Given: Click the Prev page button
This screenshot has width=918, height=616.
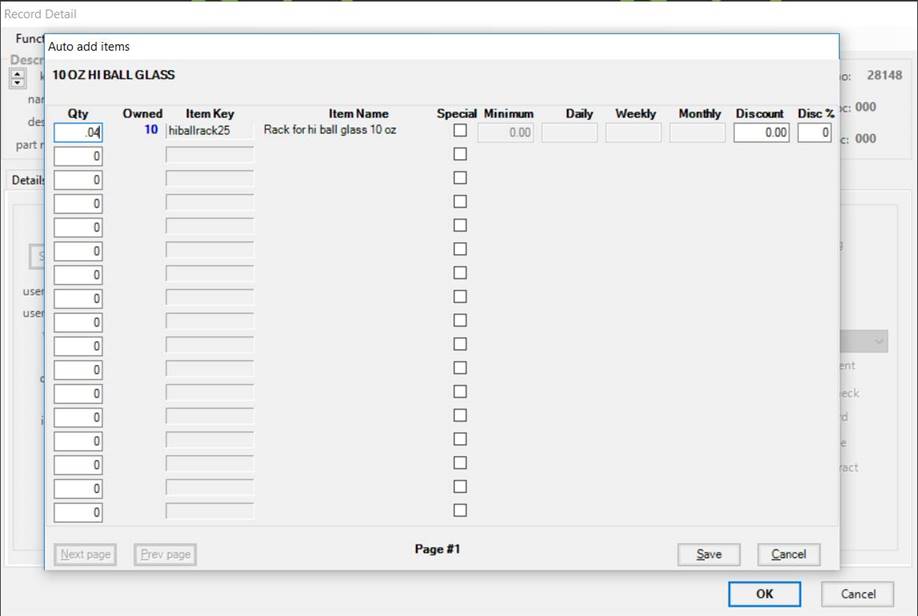Looking at the screenshot, I should 165,554.
